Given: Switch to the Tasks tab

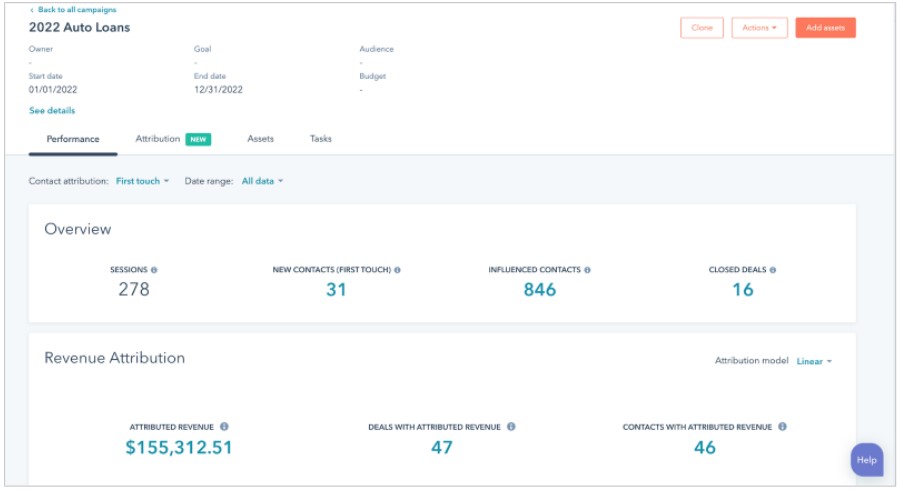Looking at the screenshot, I should coord(320,139).
